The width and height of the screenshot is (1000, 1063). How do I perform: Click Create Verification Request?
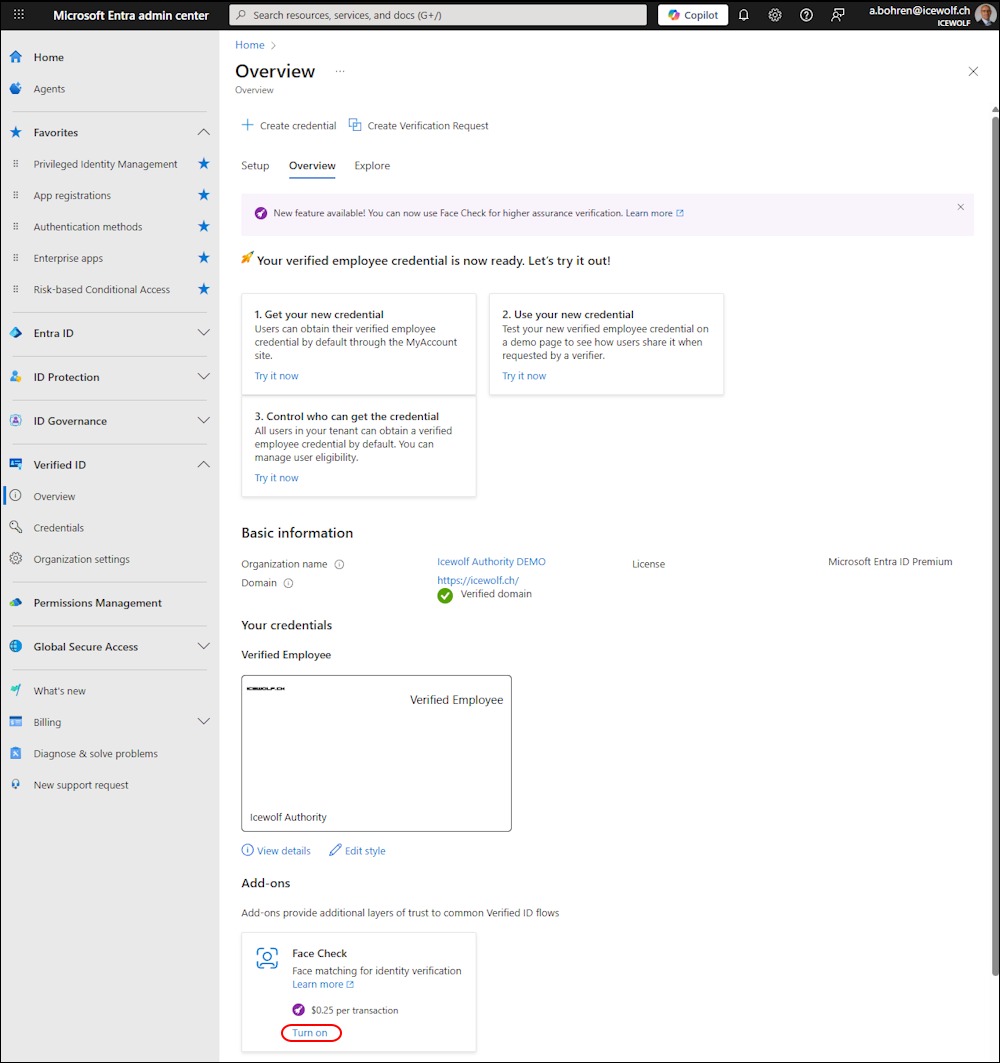pyautogui.click(x=418, y=125)
